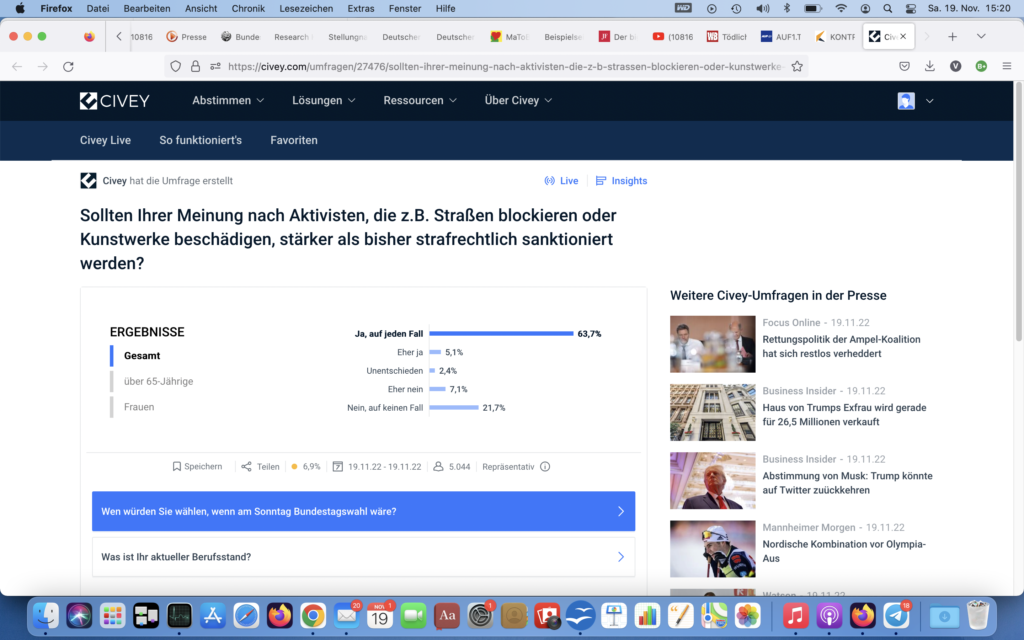Screen dimensions: 1024x640
Task: Expand the Abstimmen dropdown menu
Action: click(228, 100)
